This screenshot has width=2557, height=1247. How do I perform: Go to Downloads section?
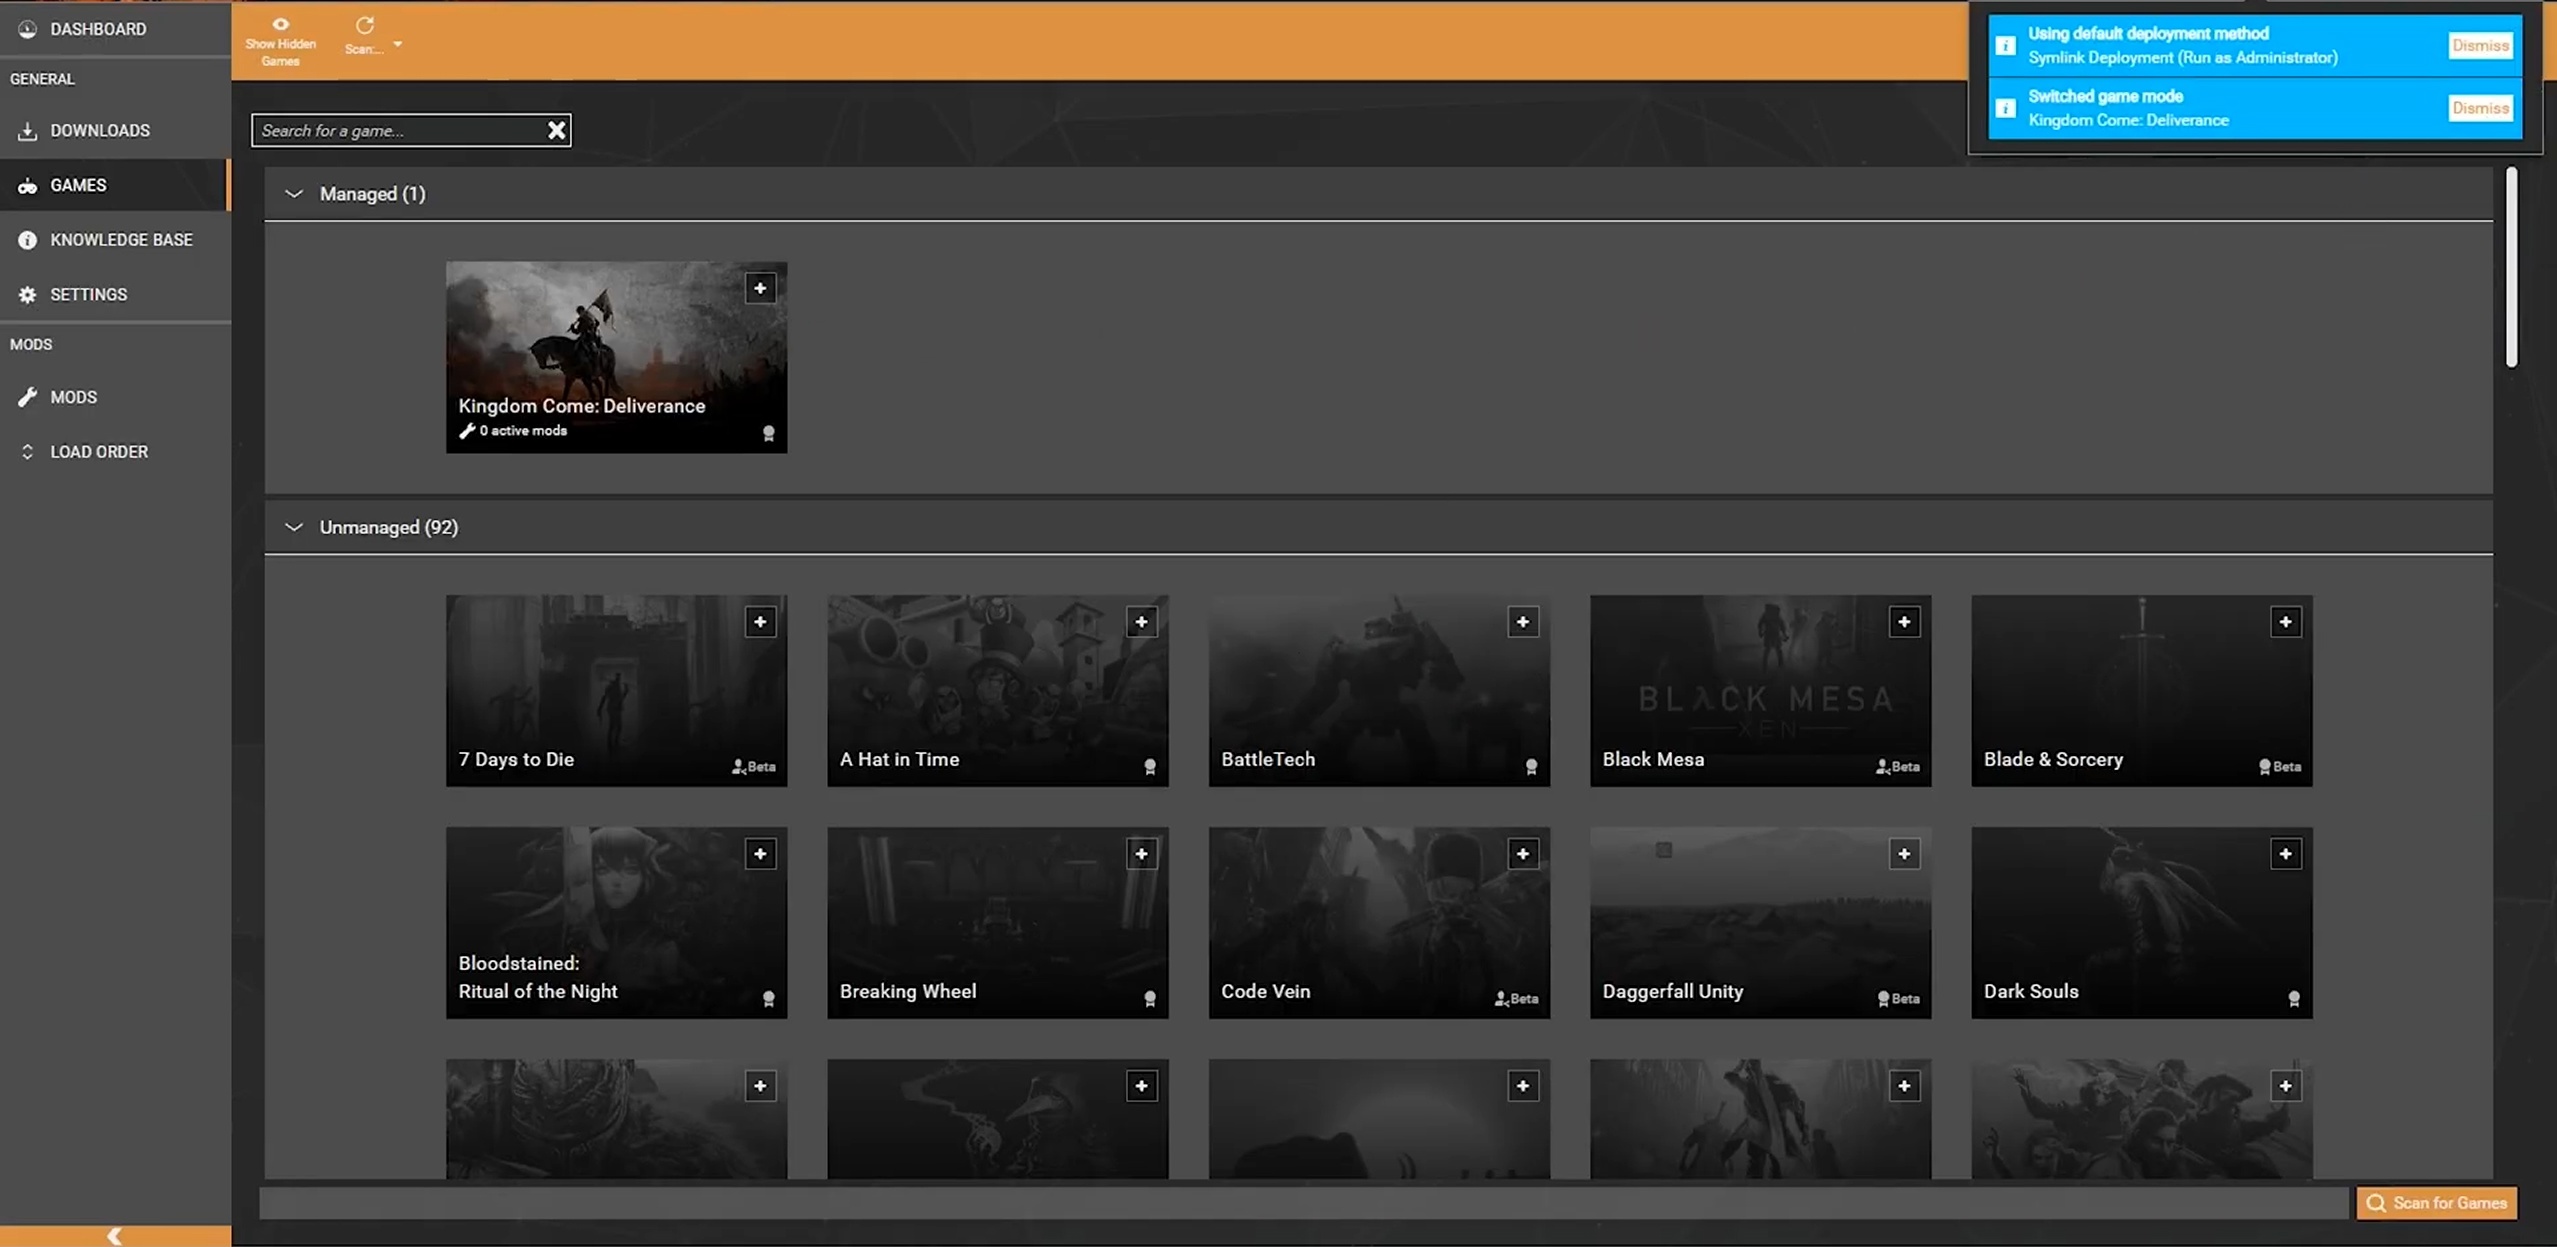pos(115,130)
